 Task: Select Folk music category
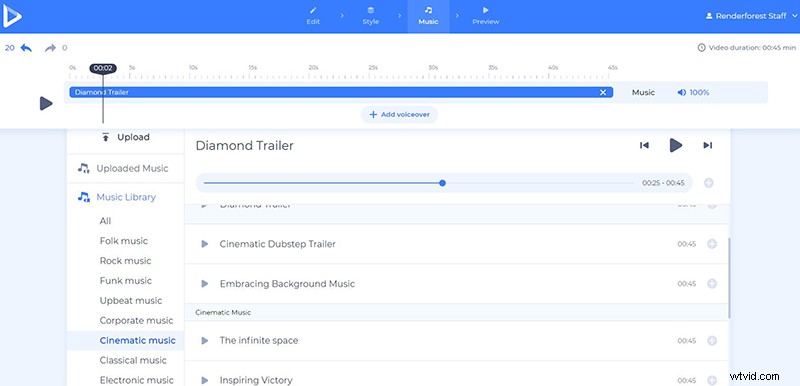click(x=123, y=241)
